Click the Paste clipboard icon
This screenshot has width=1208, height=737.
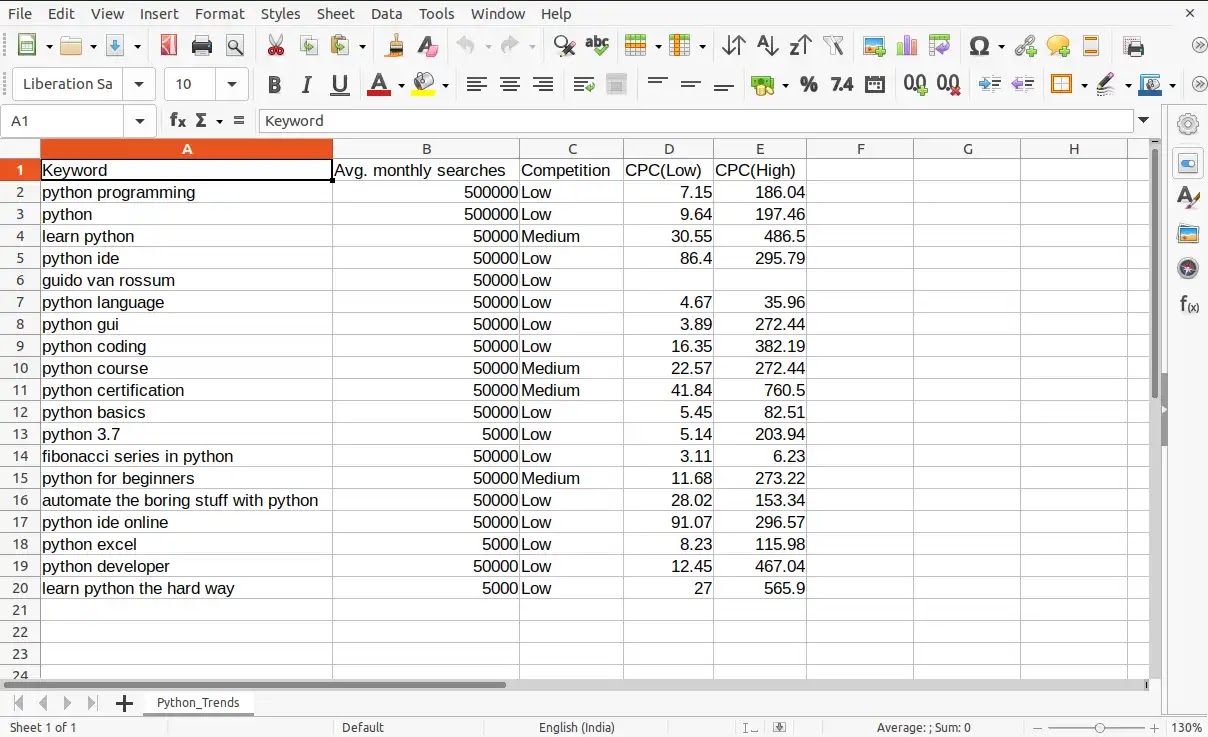point(341,46)
